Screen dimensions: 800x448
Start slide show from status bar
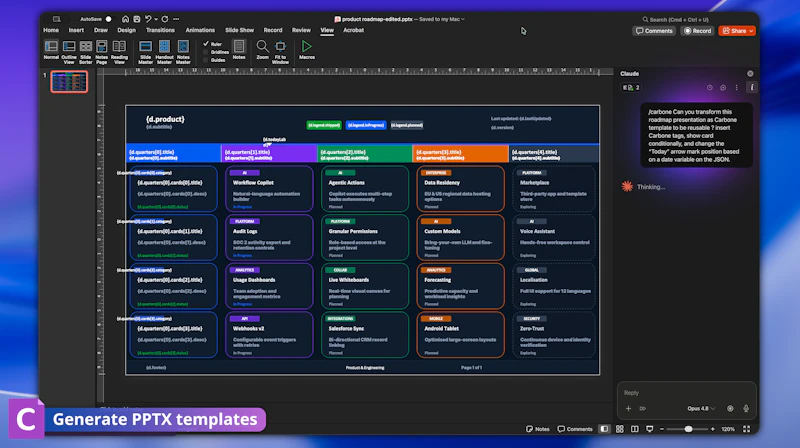(649, 429)
